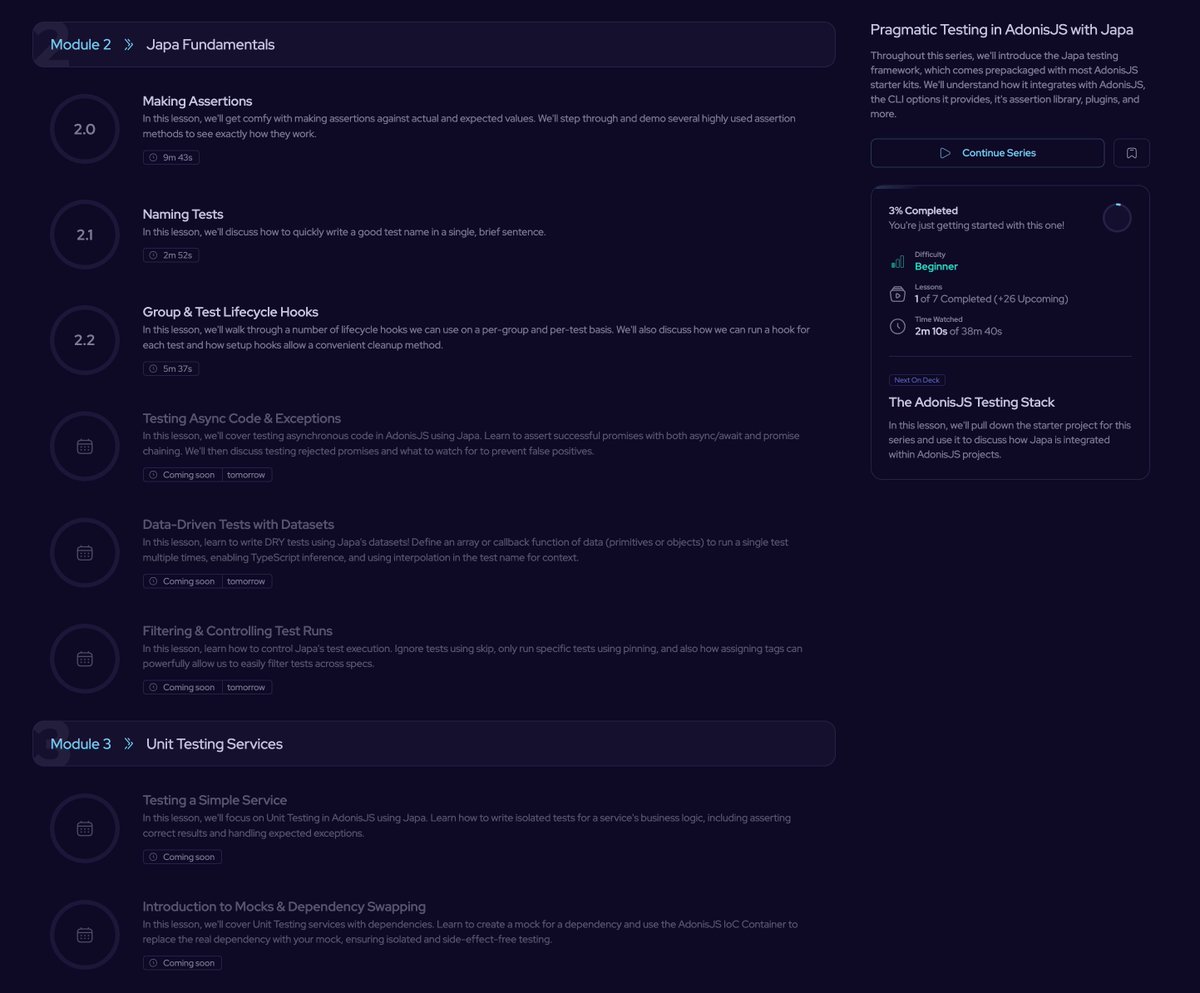Click calendar icon for Testing Async Code & Exceptions

click(85, 447)
